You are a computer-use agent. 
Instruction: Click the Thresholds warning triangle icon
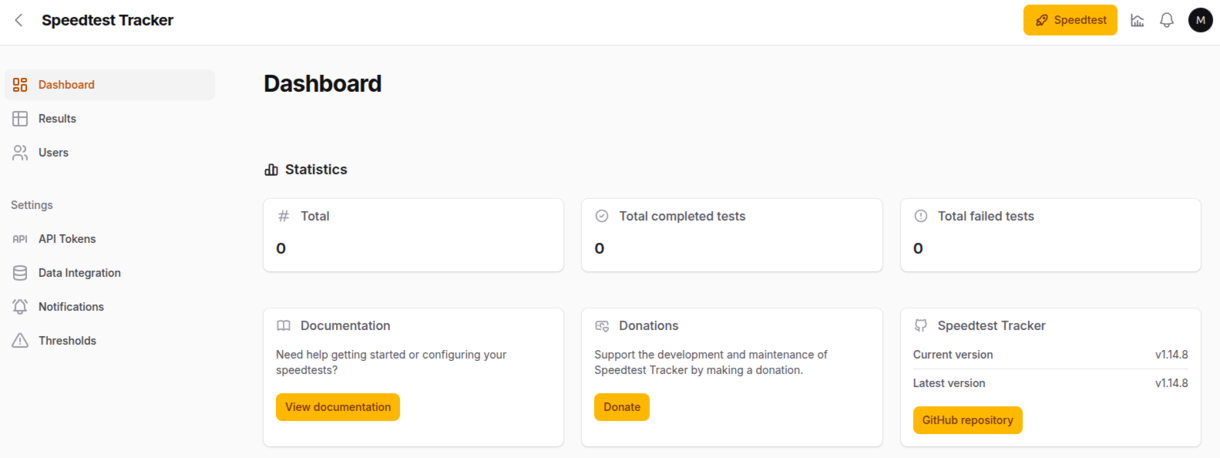tap(20, 341)
